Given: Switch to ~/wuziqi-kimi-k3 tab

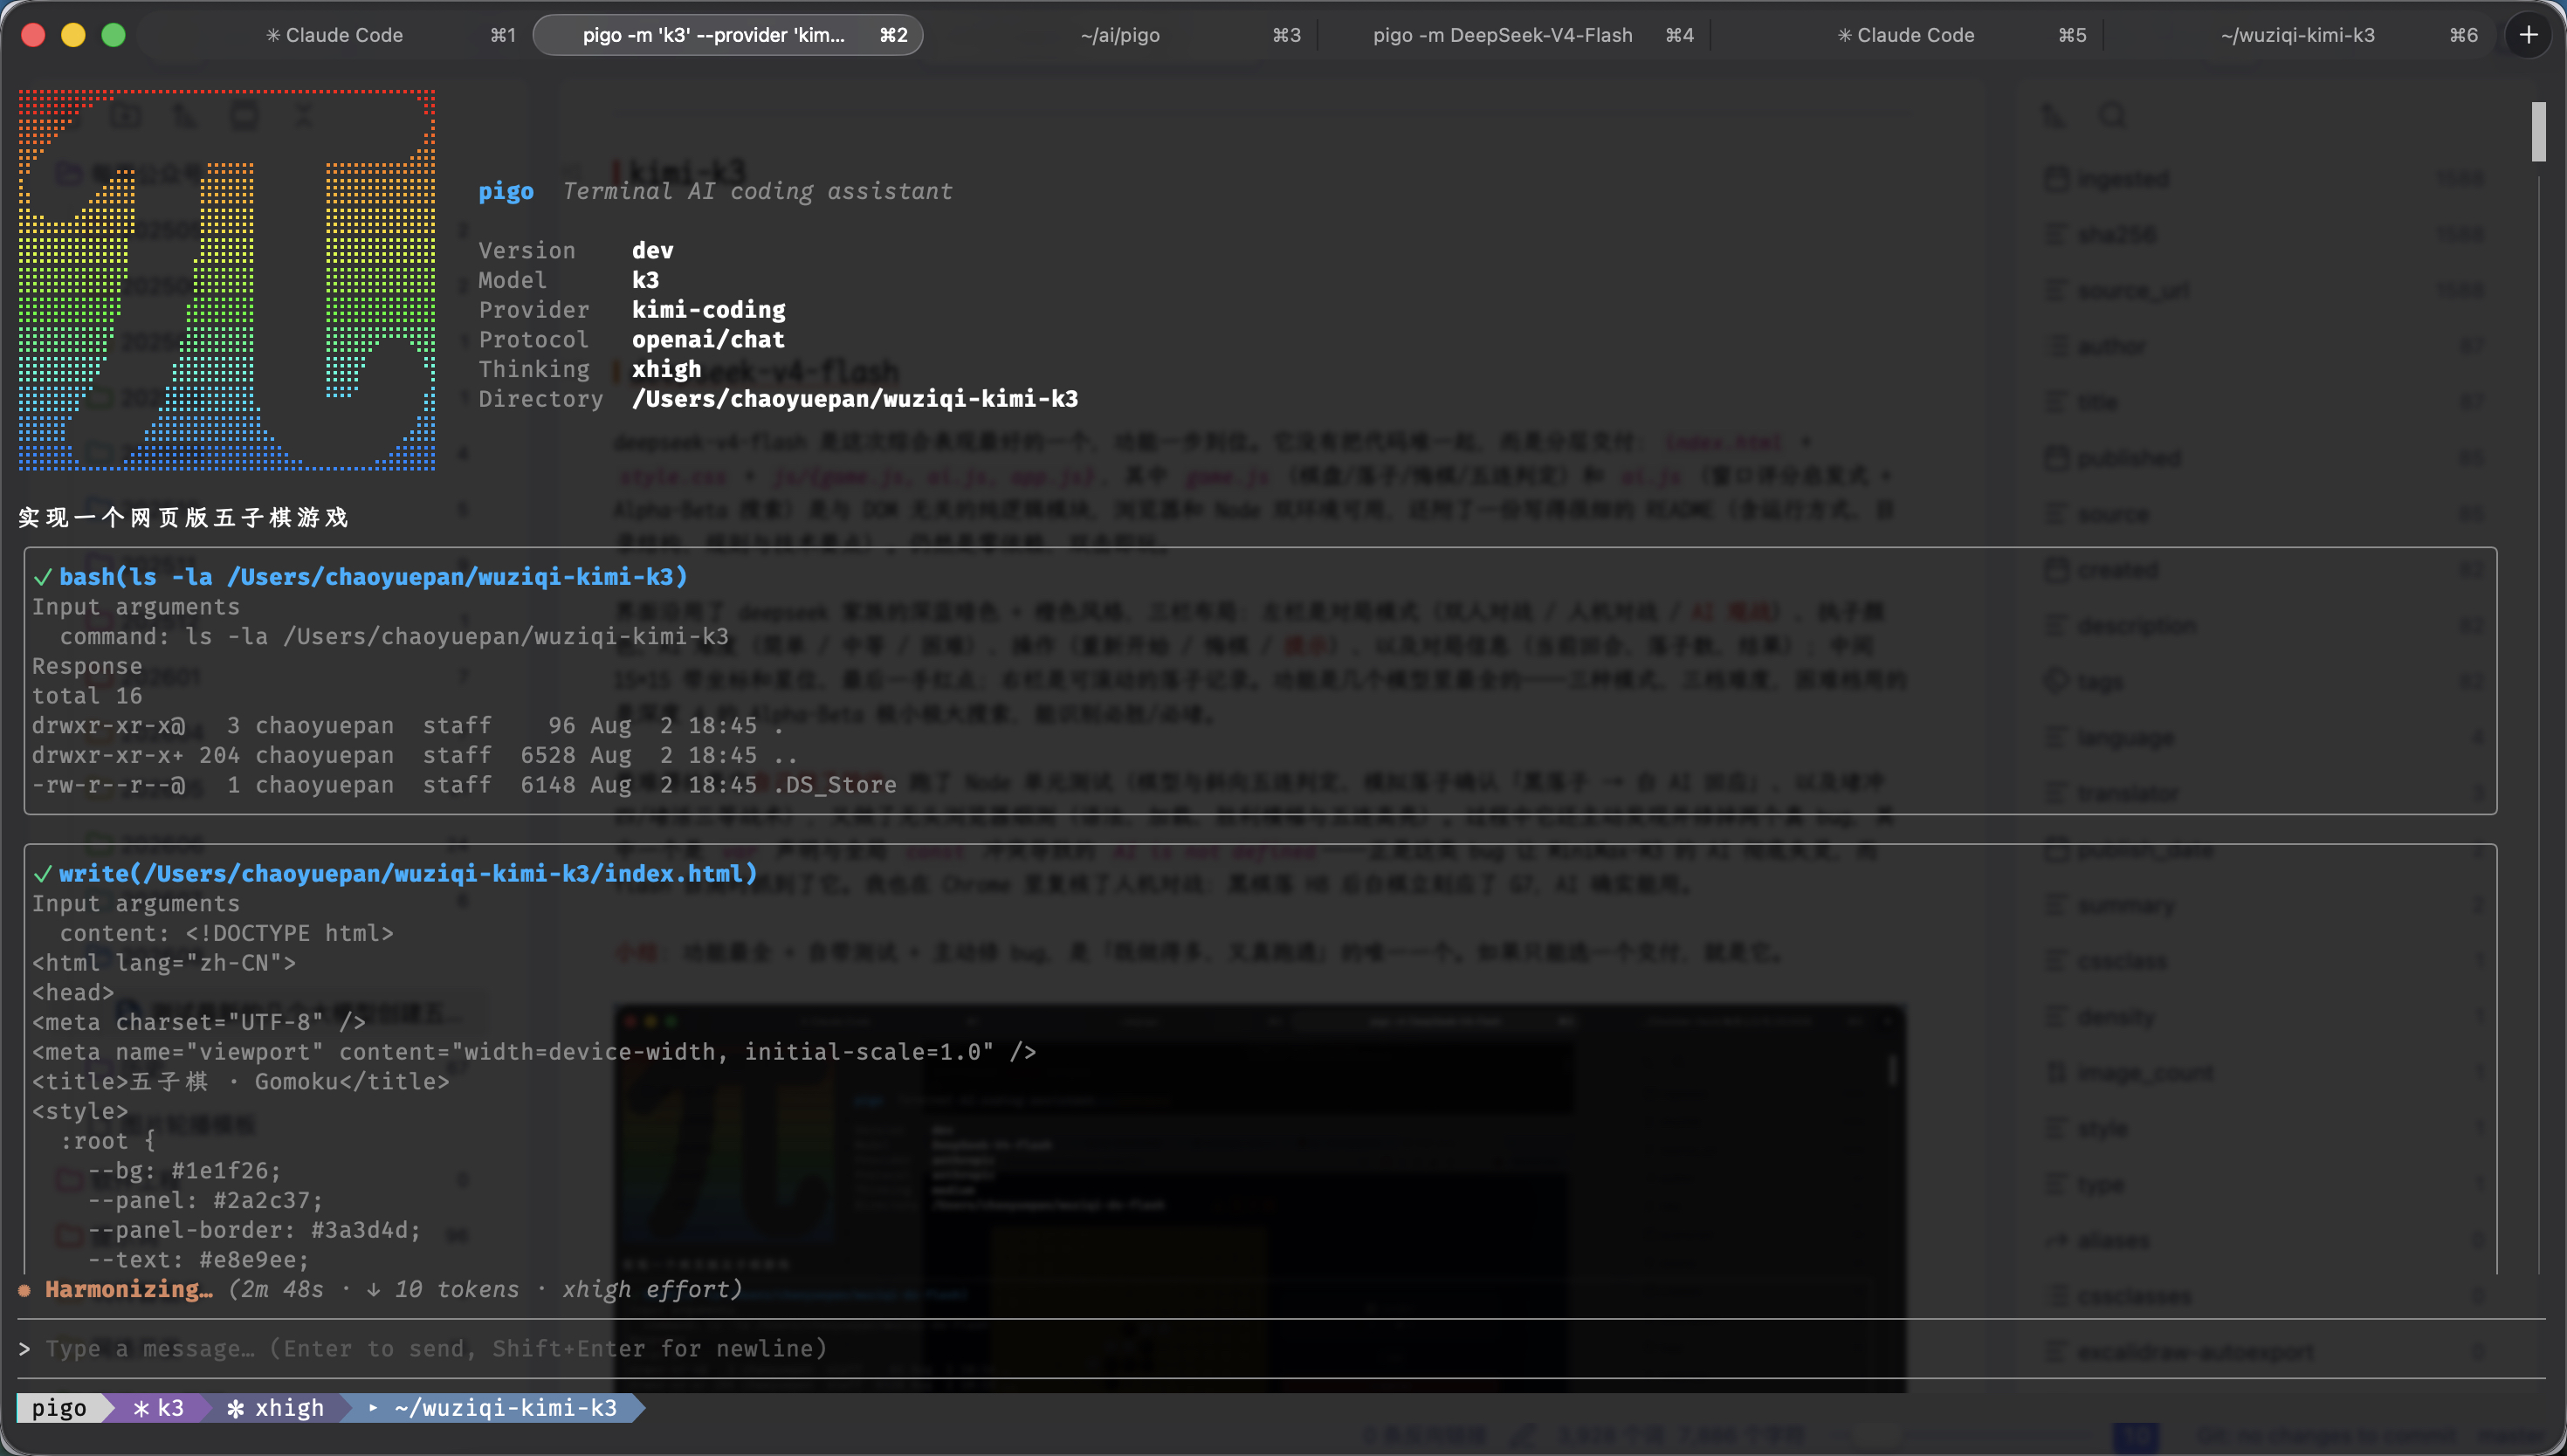Looking at the screenshot, I should 2297,35.
